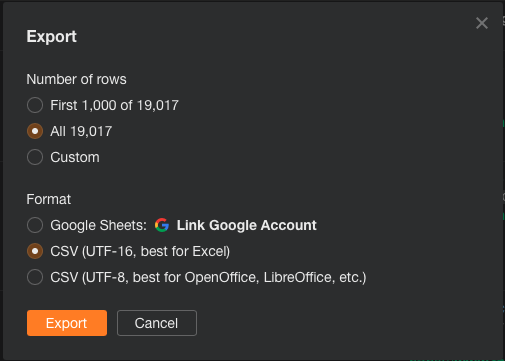Click the "Google Sheets:" label text
Viewport: 505px width, 361px height.
98,225
